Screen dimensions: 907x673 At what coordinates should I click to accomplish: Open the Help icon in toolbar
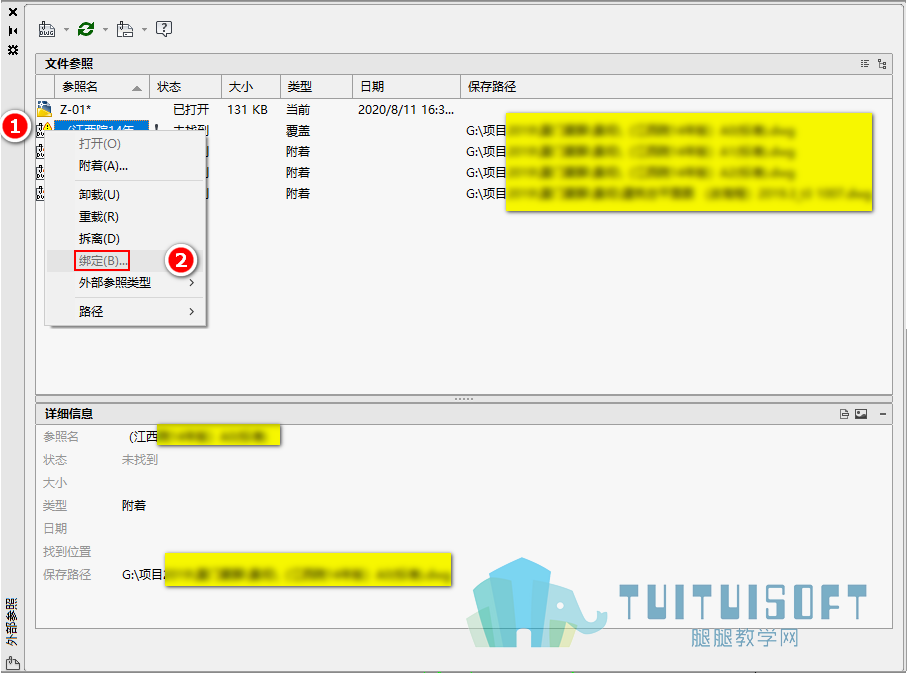tap(164, 29)
